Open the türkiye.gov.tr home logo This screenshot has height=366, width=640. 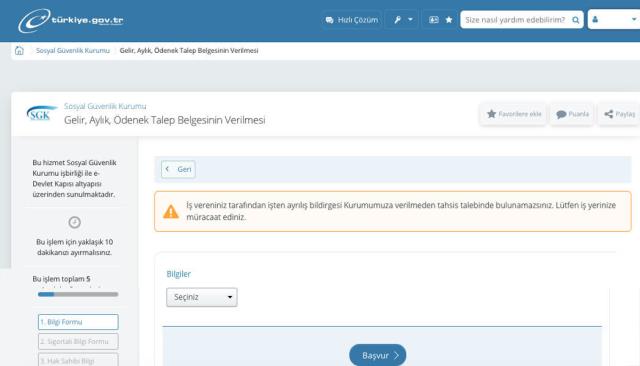(x=71, y=20)
